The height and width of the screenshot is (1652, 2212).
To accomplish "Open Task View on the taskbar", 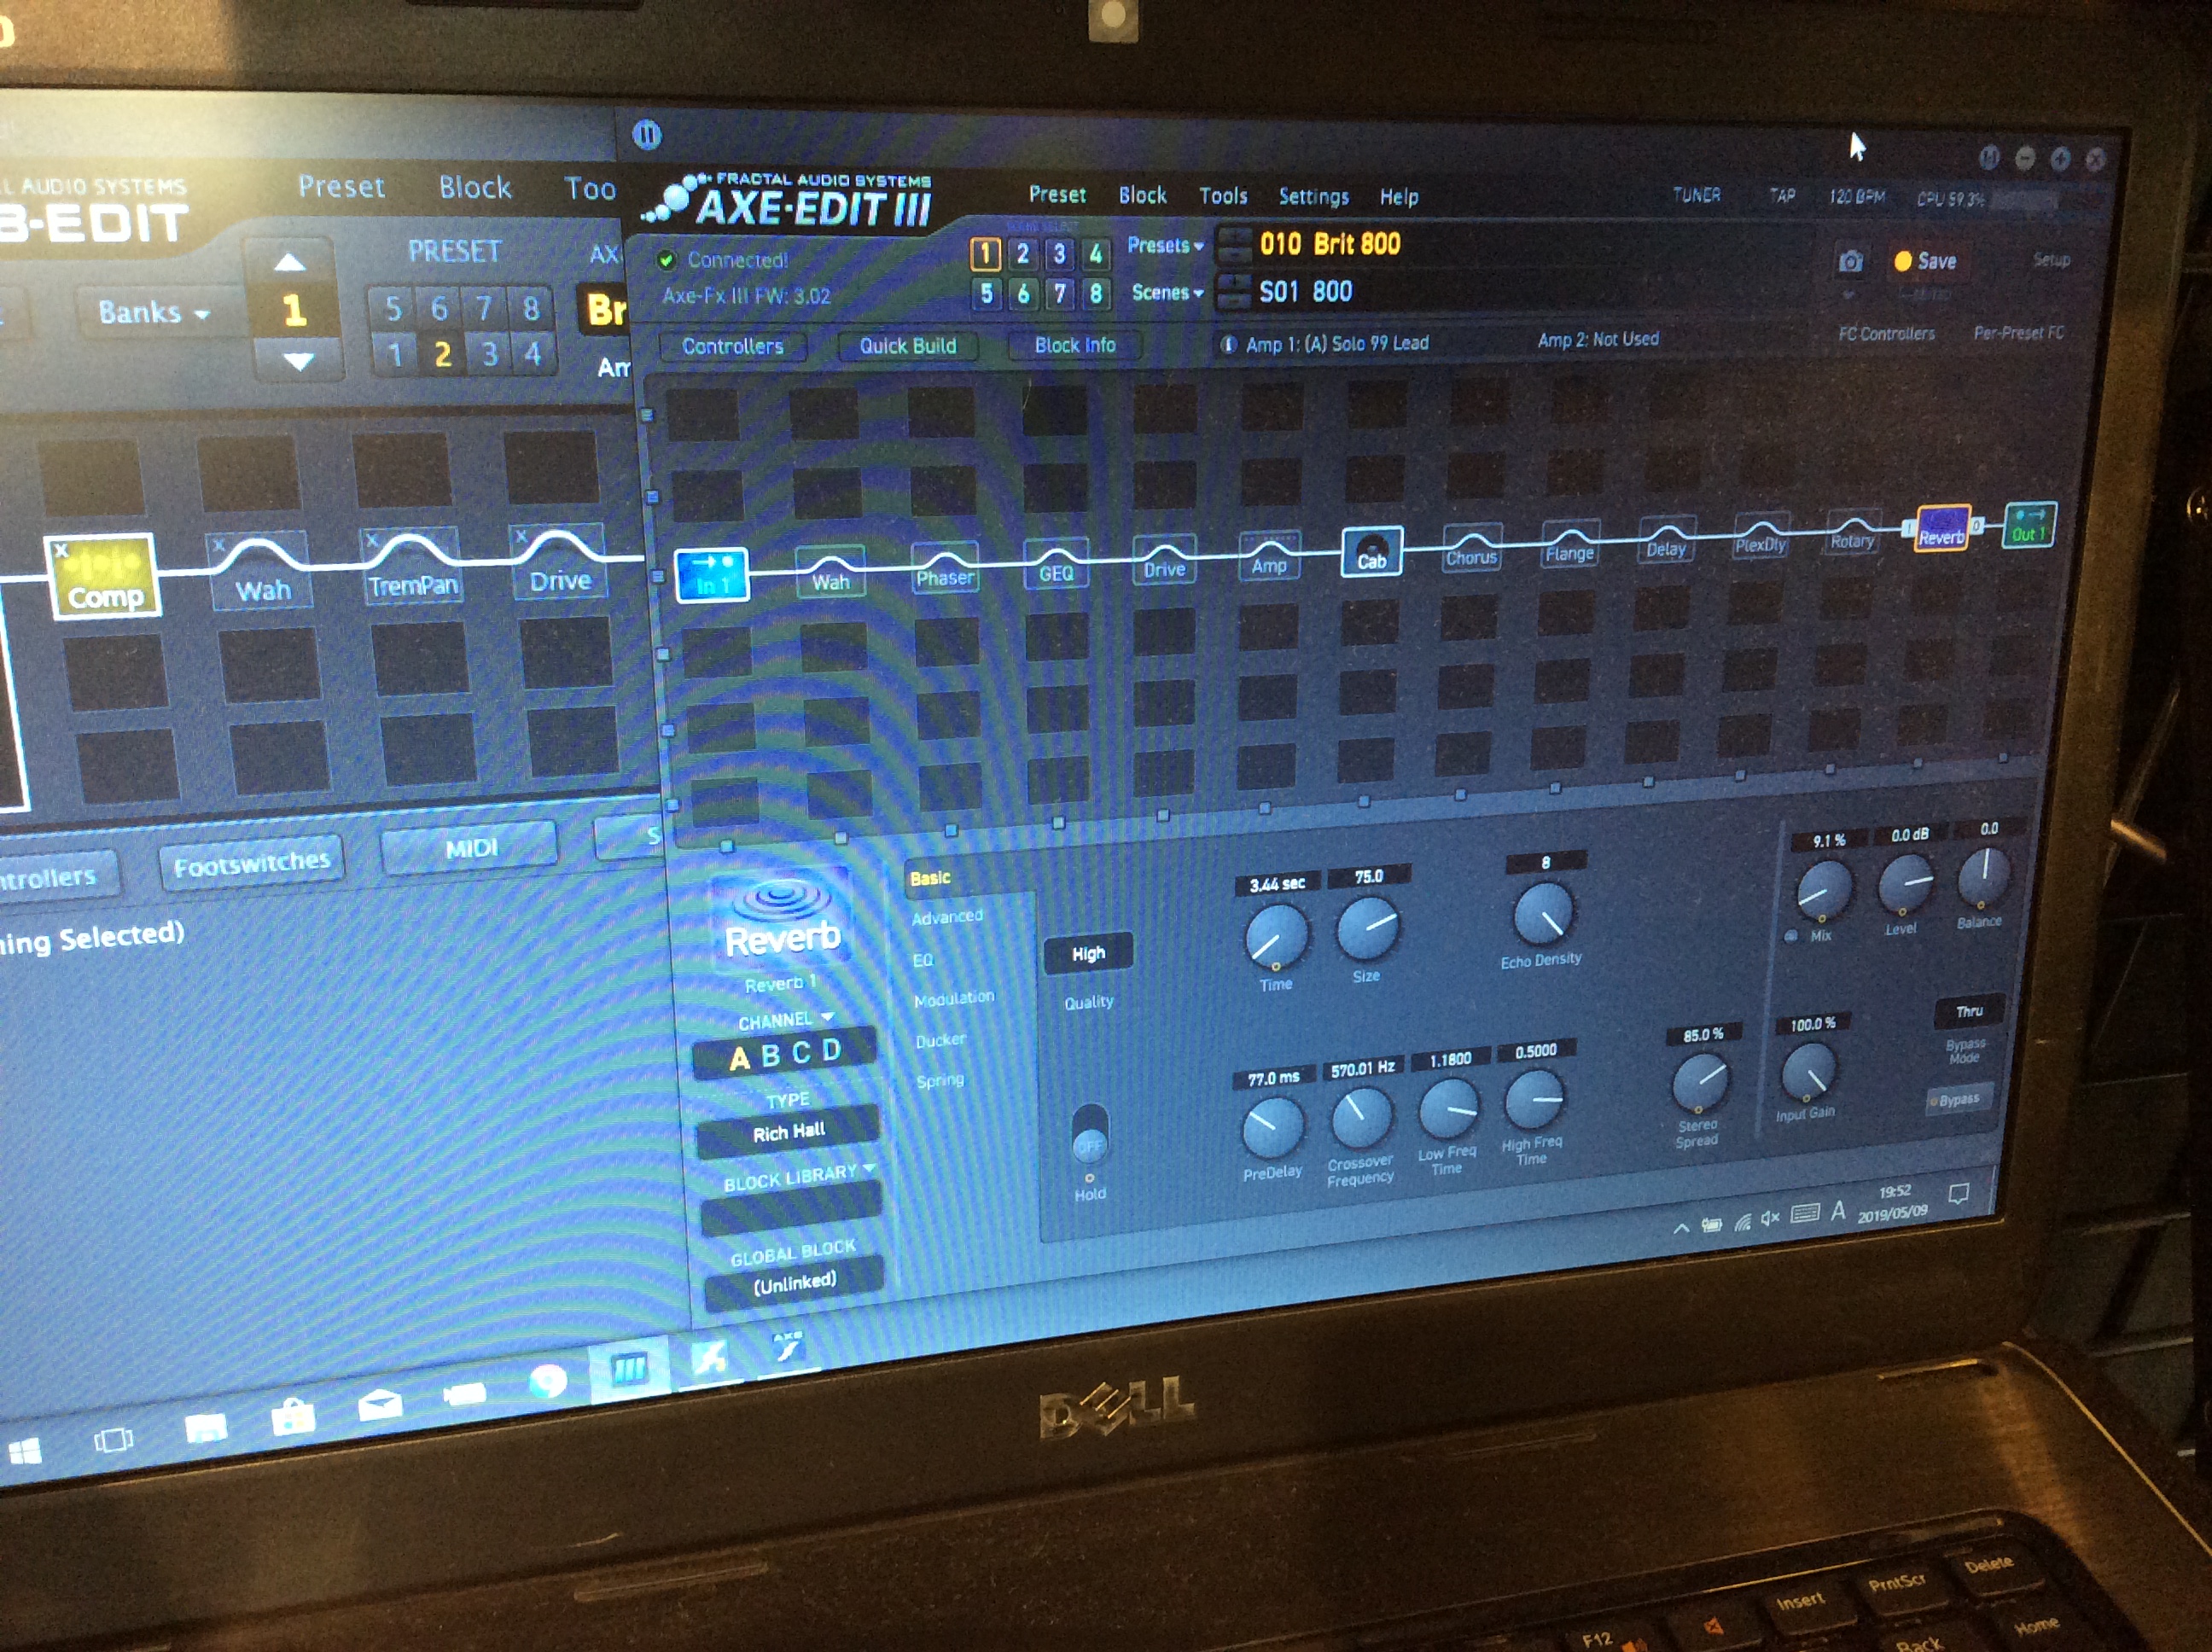I will coord(113,1441).
